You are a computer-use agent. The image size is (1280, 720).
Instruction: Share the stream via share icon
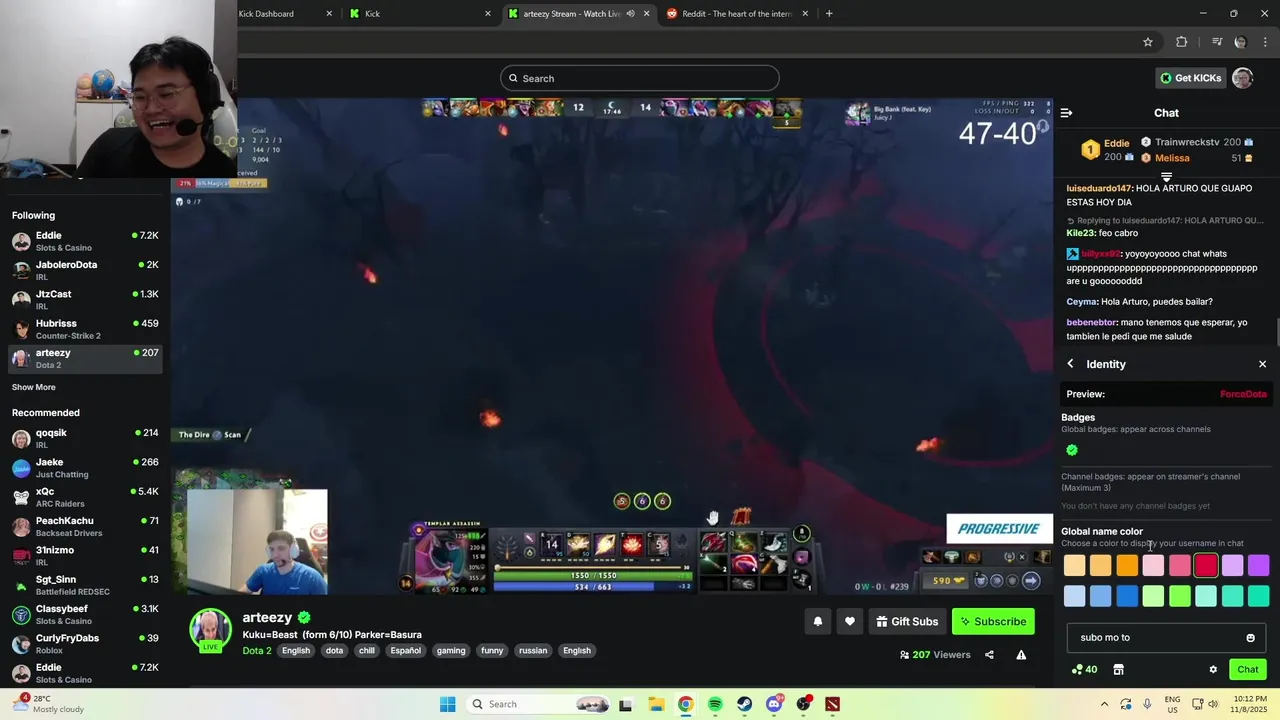[x=989, y=655]
